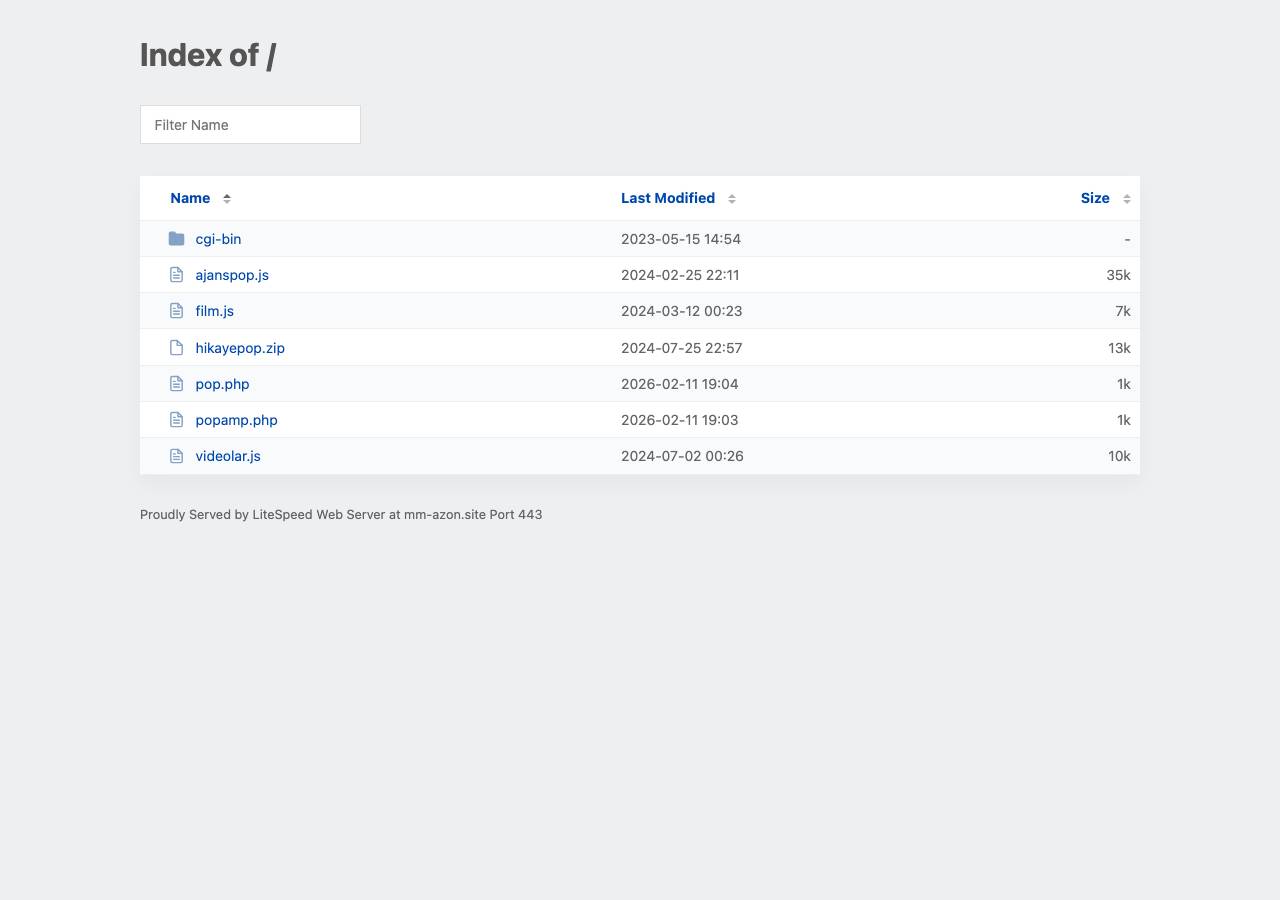Sort the listing by the Last Modified header

coord(668,198)
